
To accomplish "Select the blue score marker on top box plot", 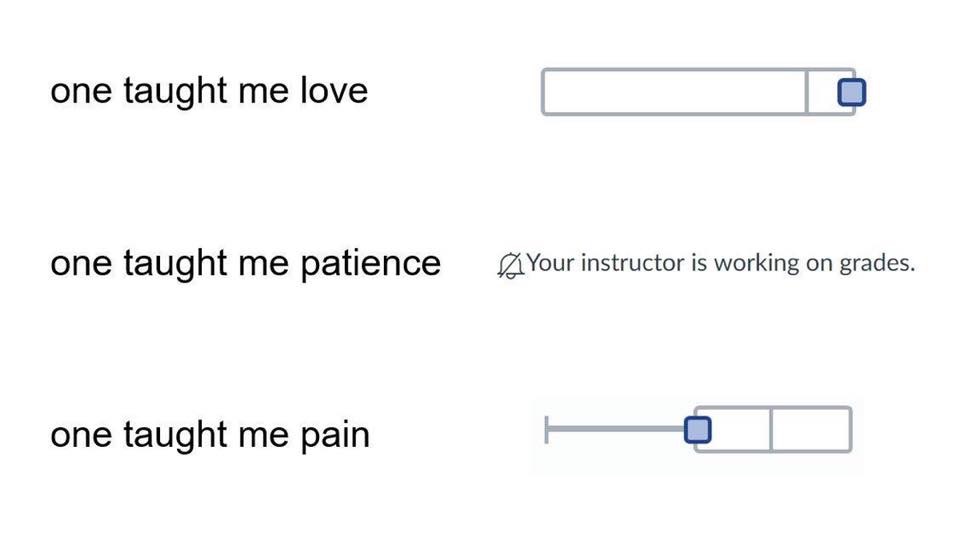I will coord(852,92).
